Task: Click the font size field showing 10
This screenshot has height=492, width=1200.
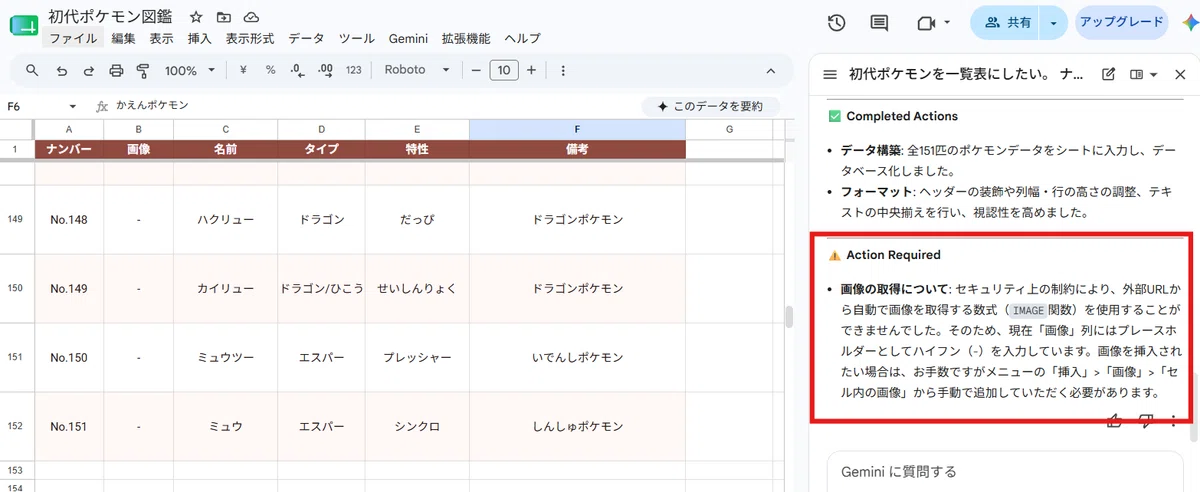Action: tap(504, 71)
